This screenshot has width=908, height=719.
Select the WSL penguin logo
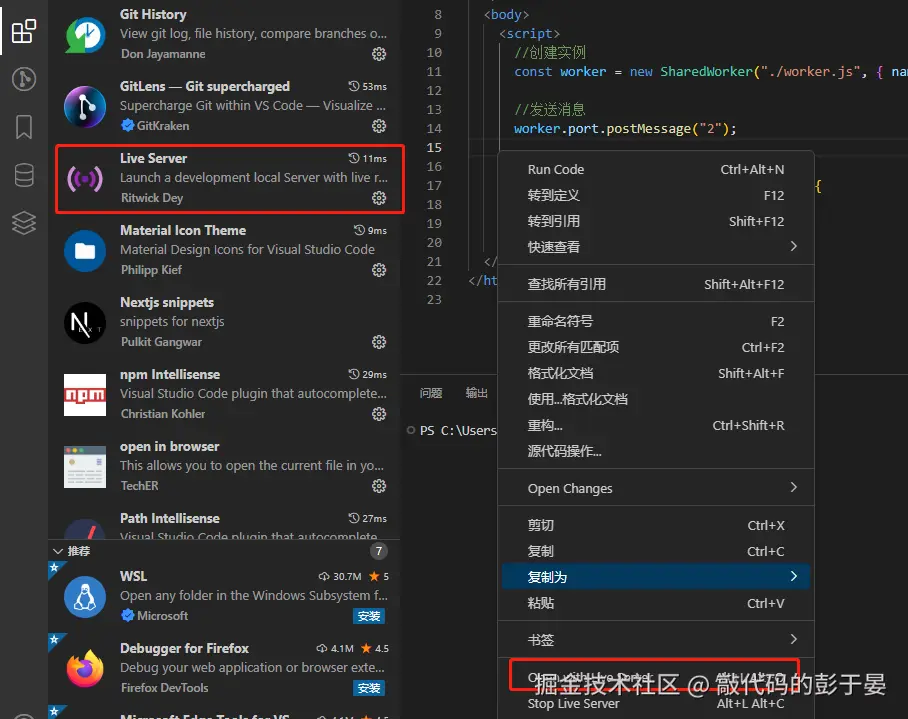85,597
